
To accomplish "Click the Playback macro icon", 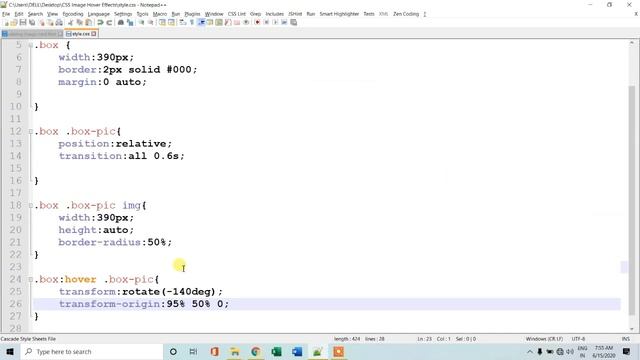I will 276,22.
